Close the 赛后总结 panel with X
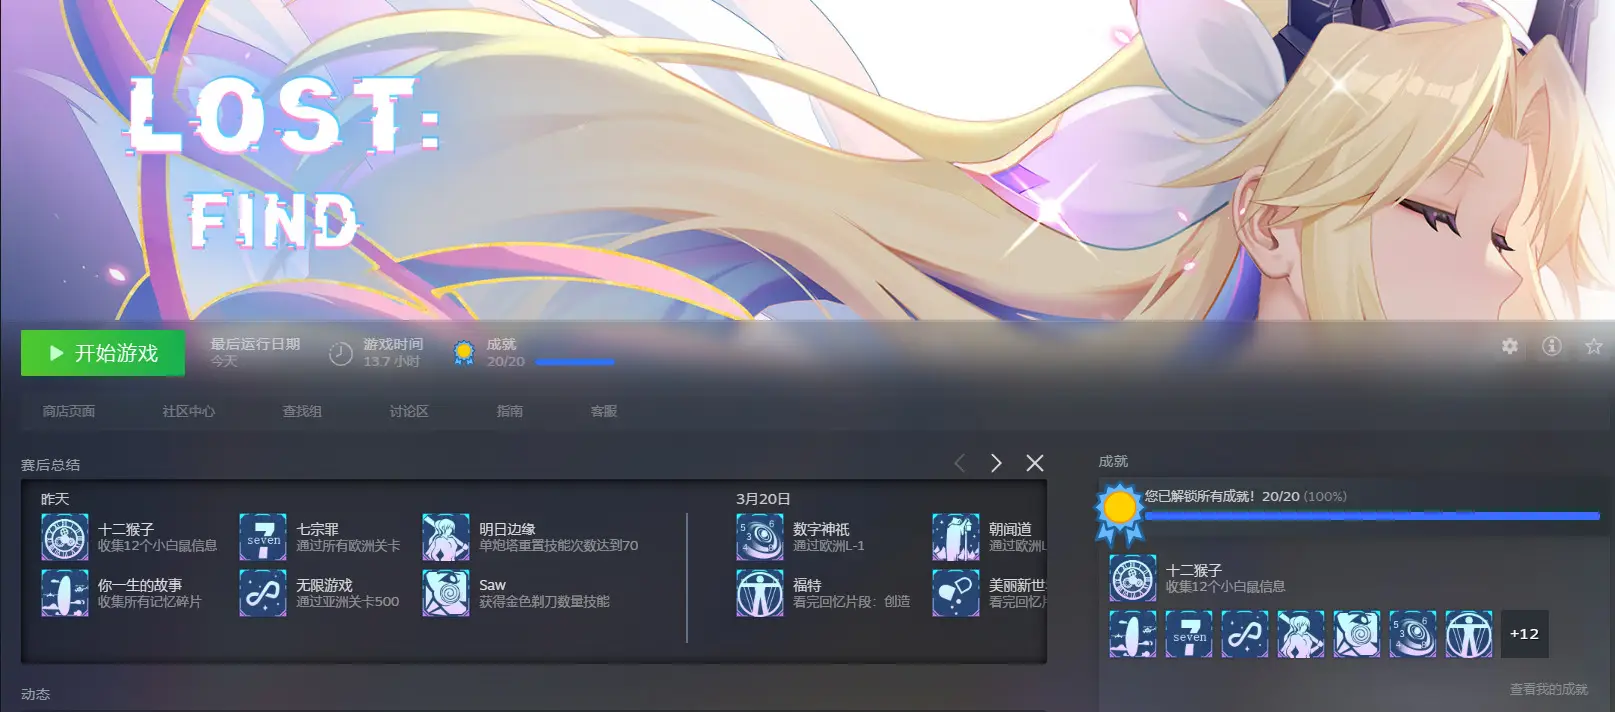 coord(1035,463)
